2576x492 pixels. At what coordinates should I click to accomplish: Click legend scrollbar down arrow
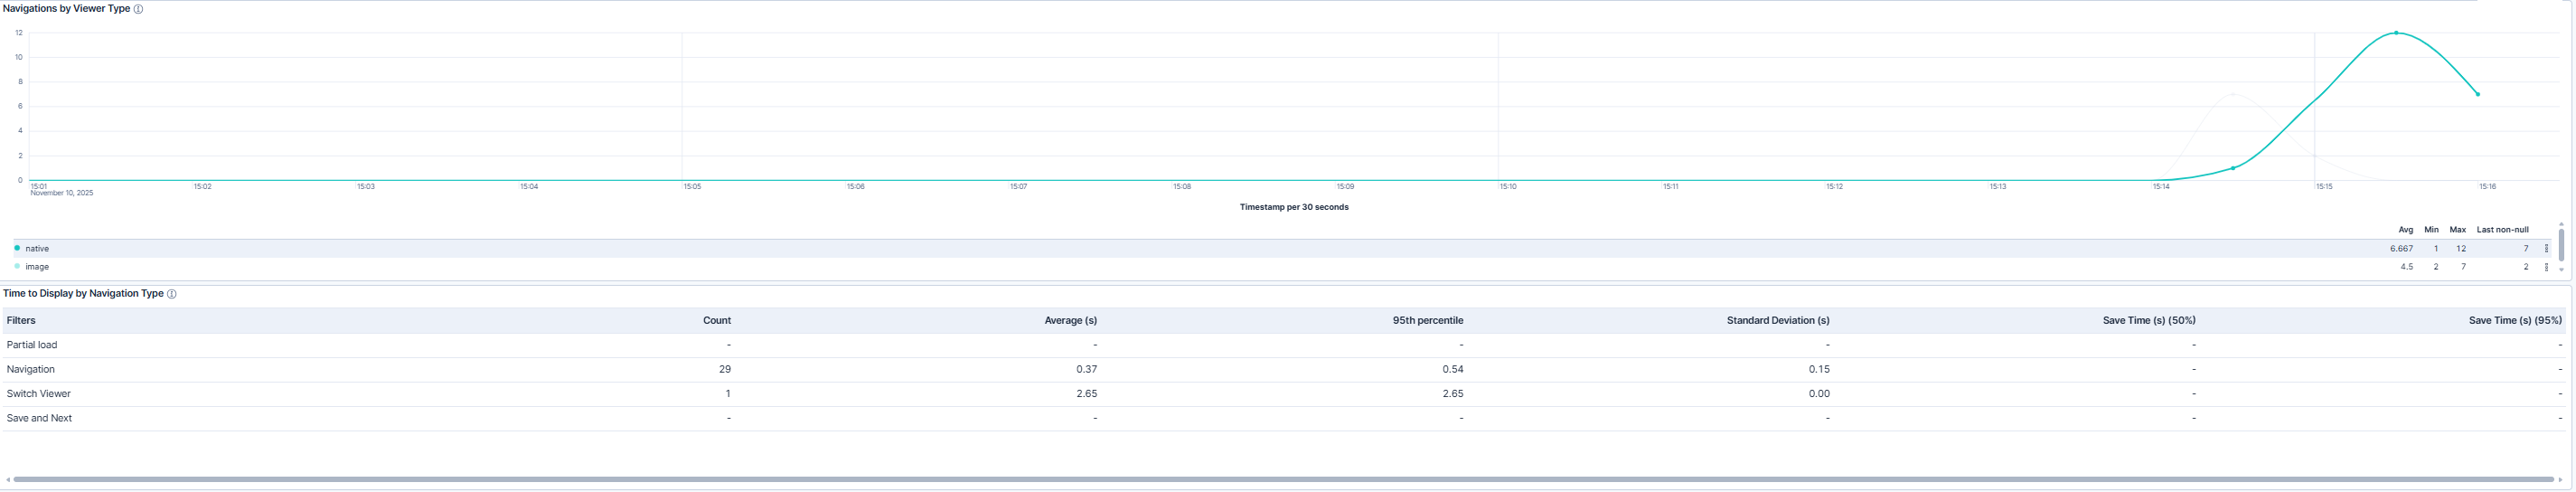(2561, 270)
